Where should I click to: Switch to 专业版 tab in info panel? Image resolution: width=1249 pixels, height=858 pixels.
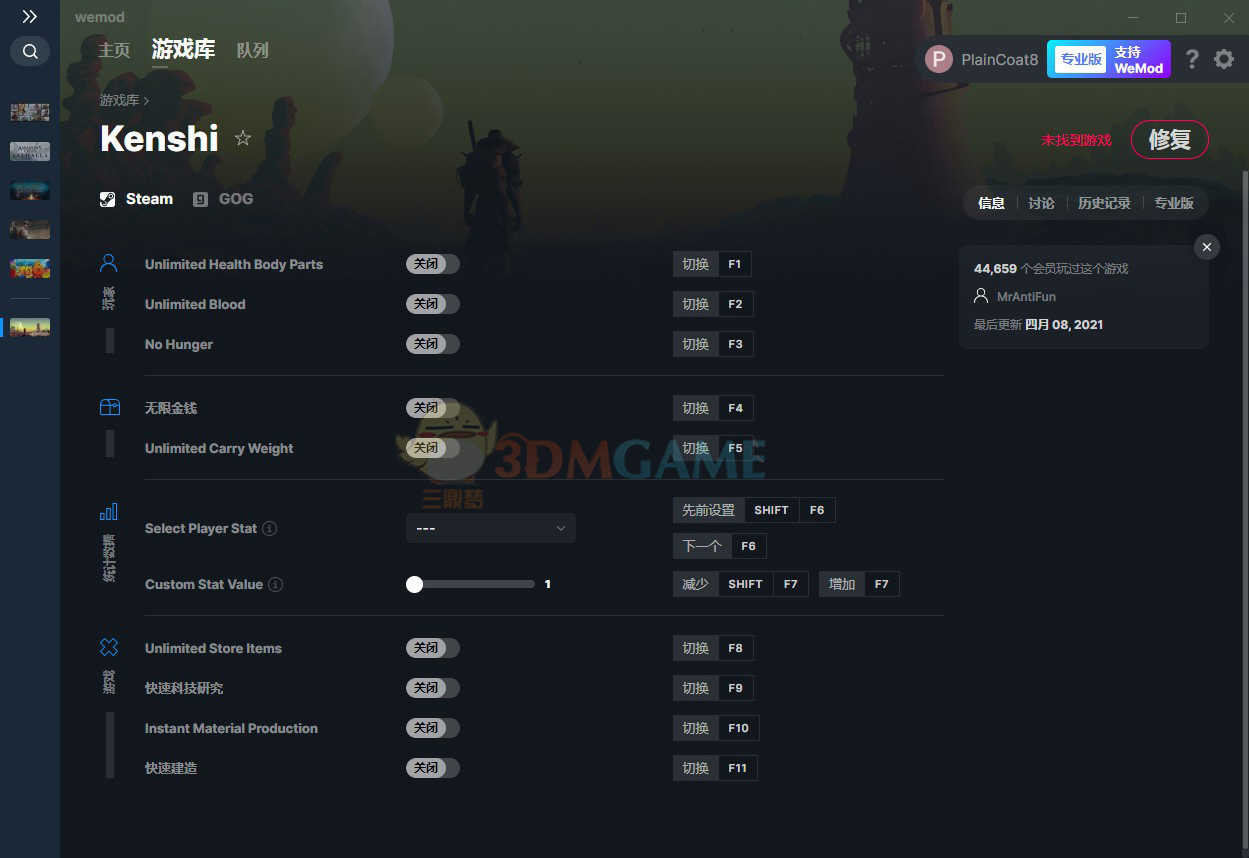click(1174, 203)
